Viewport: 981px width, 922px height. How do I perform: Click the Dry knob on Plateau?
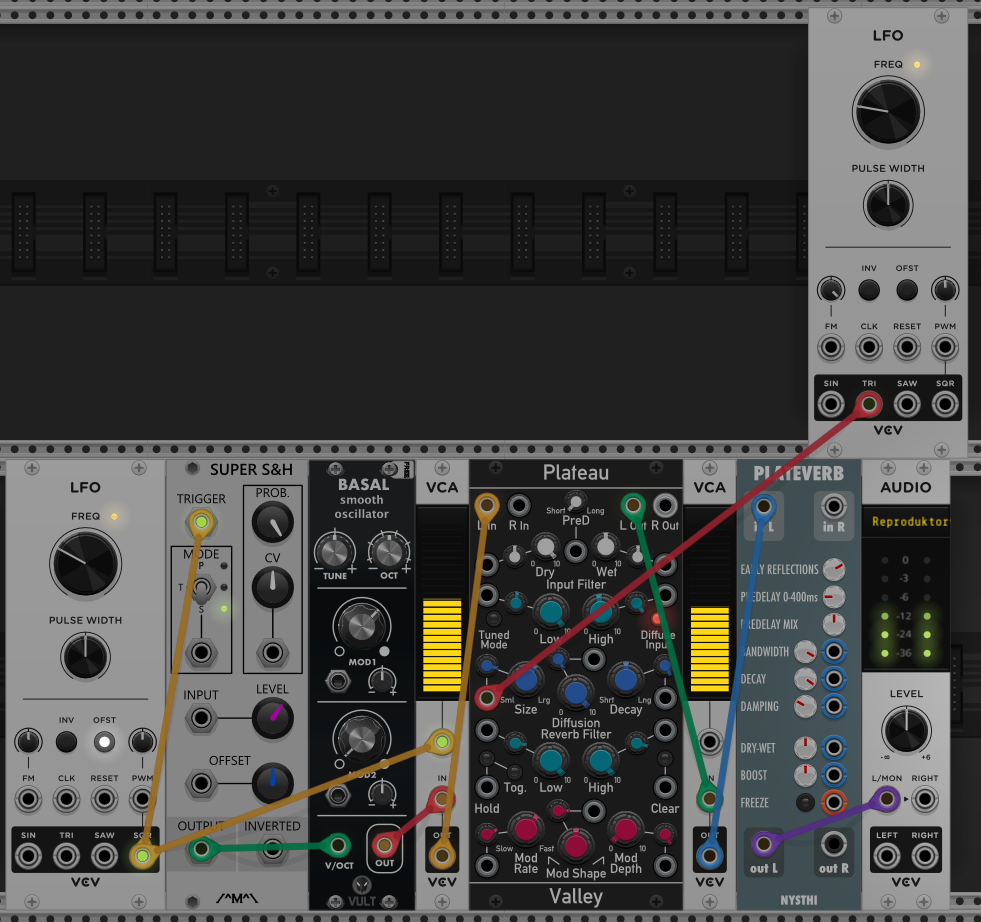(546, 546)
